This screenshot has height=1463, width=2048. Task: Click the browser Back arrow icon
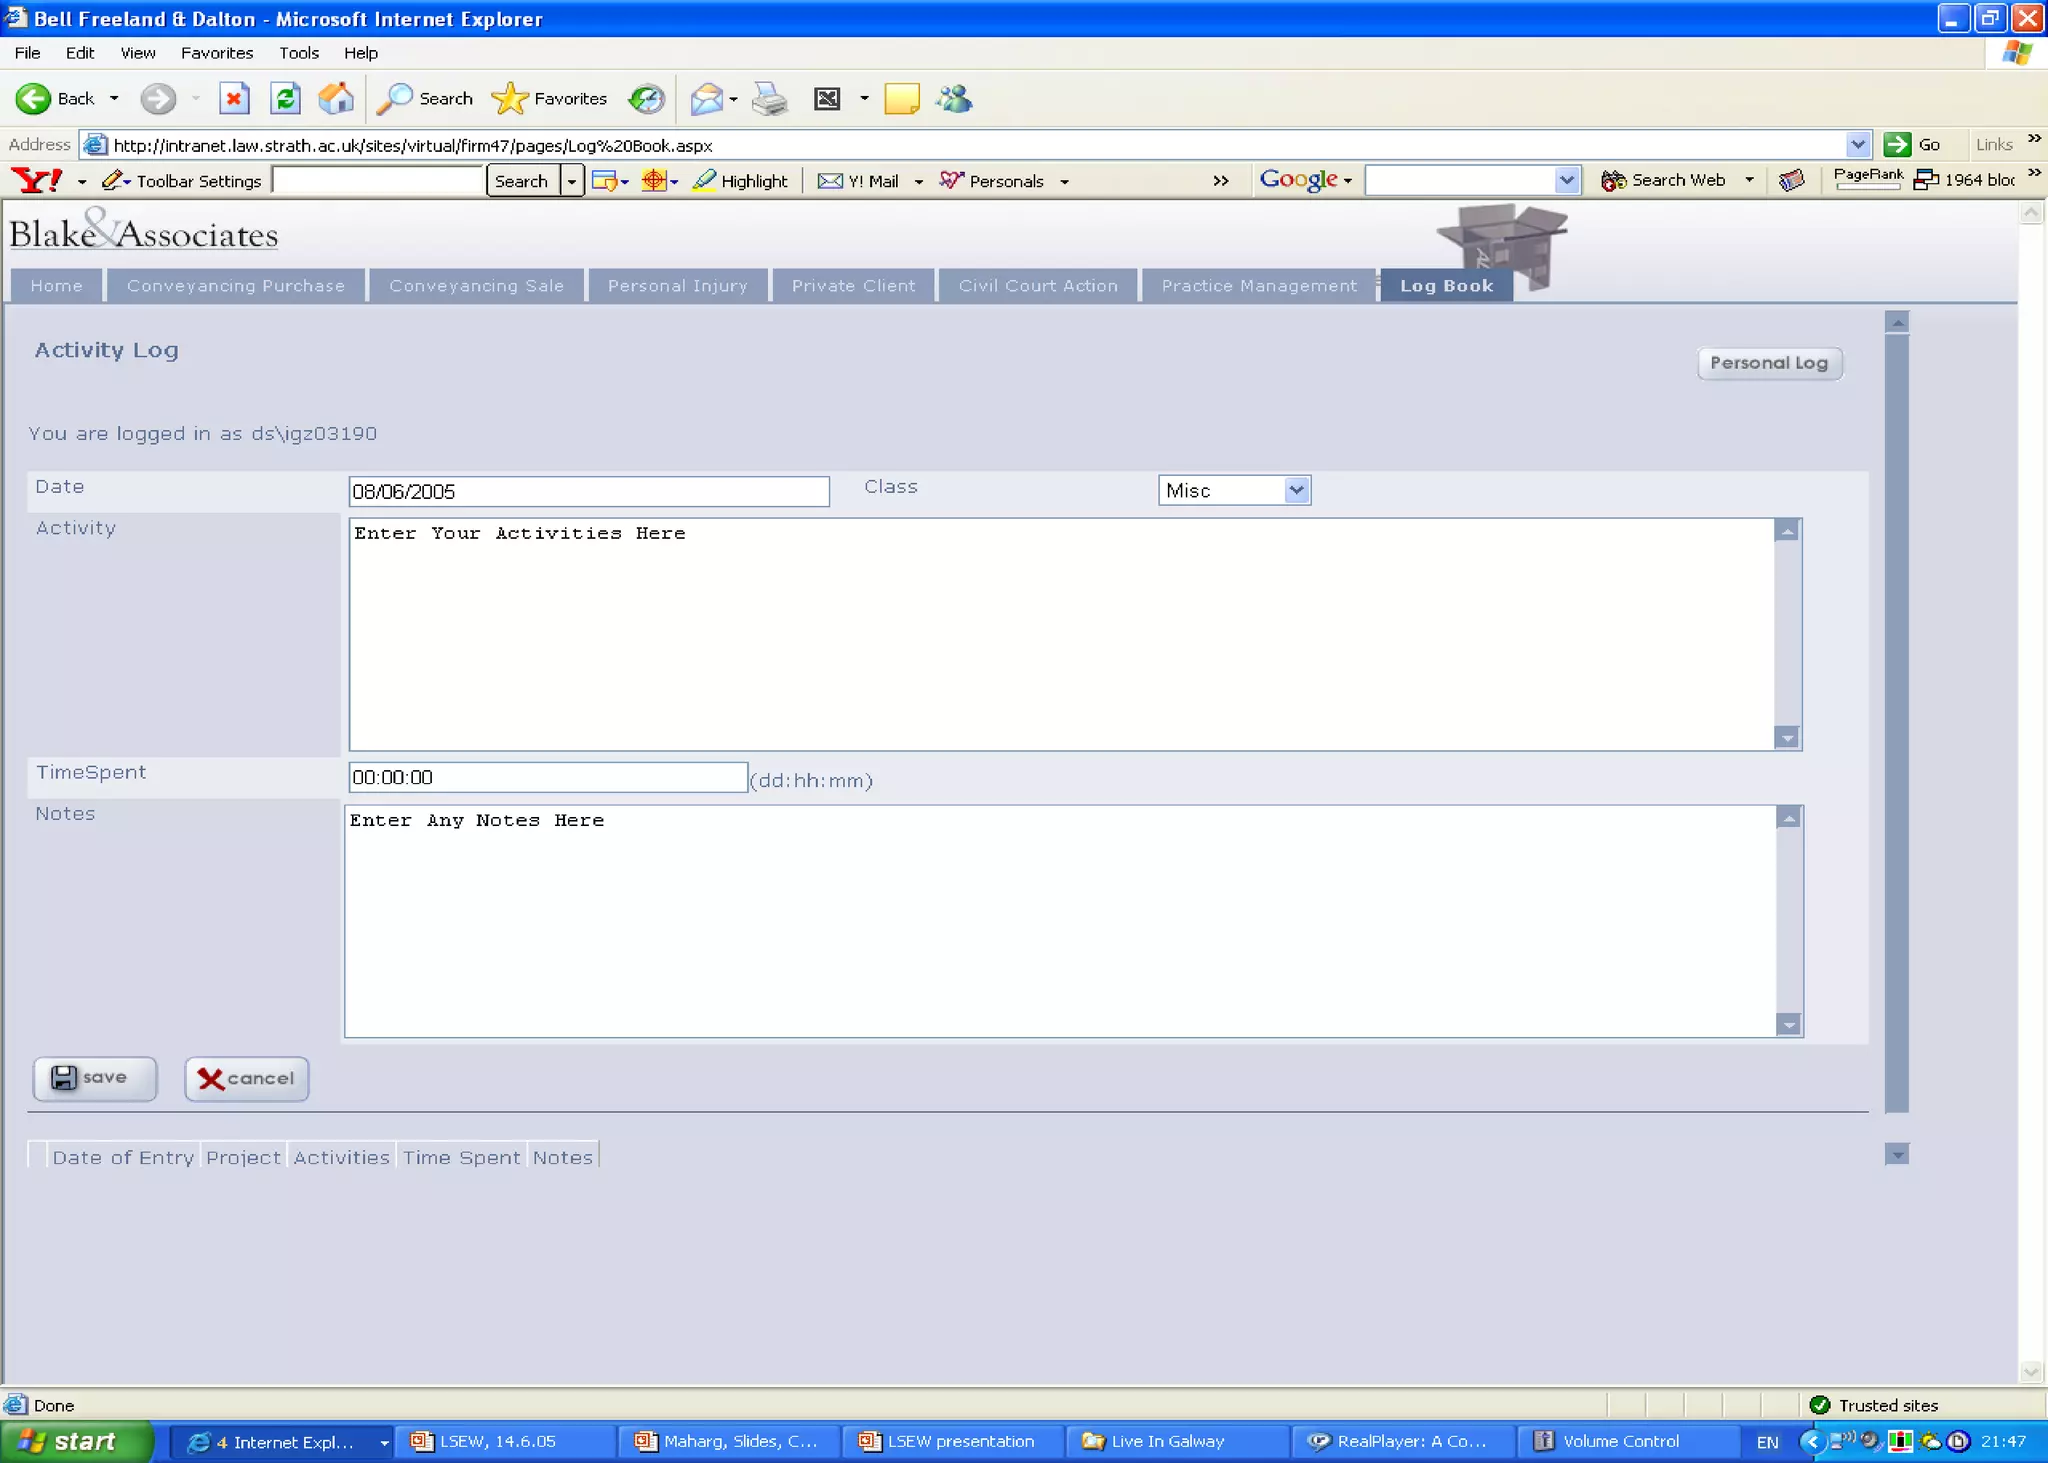coord(33,98)
